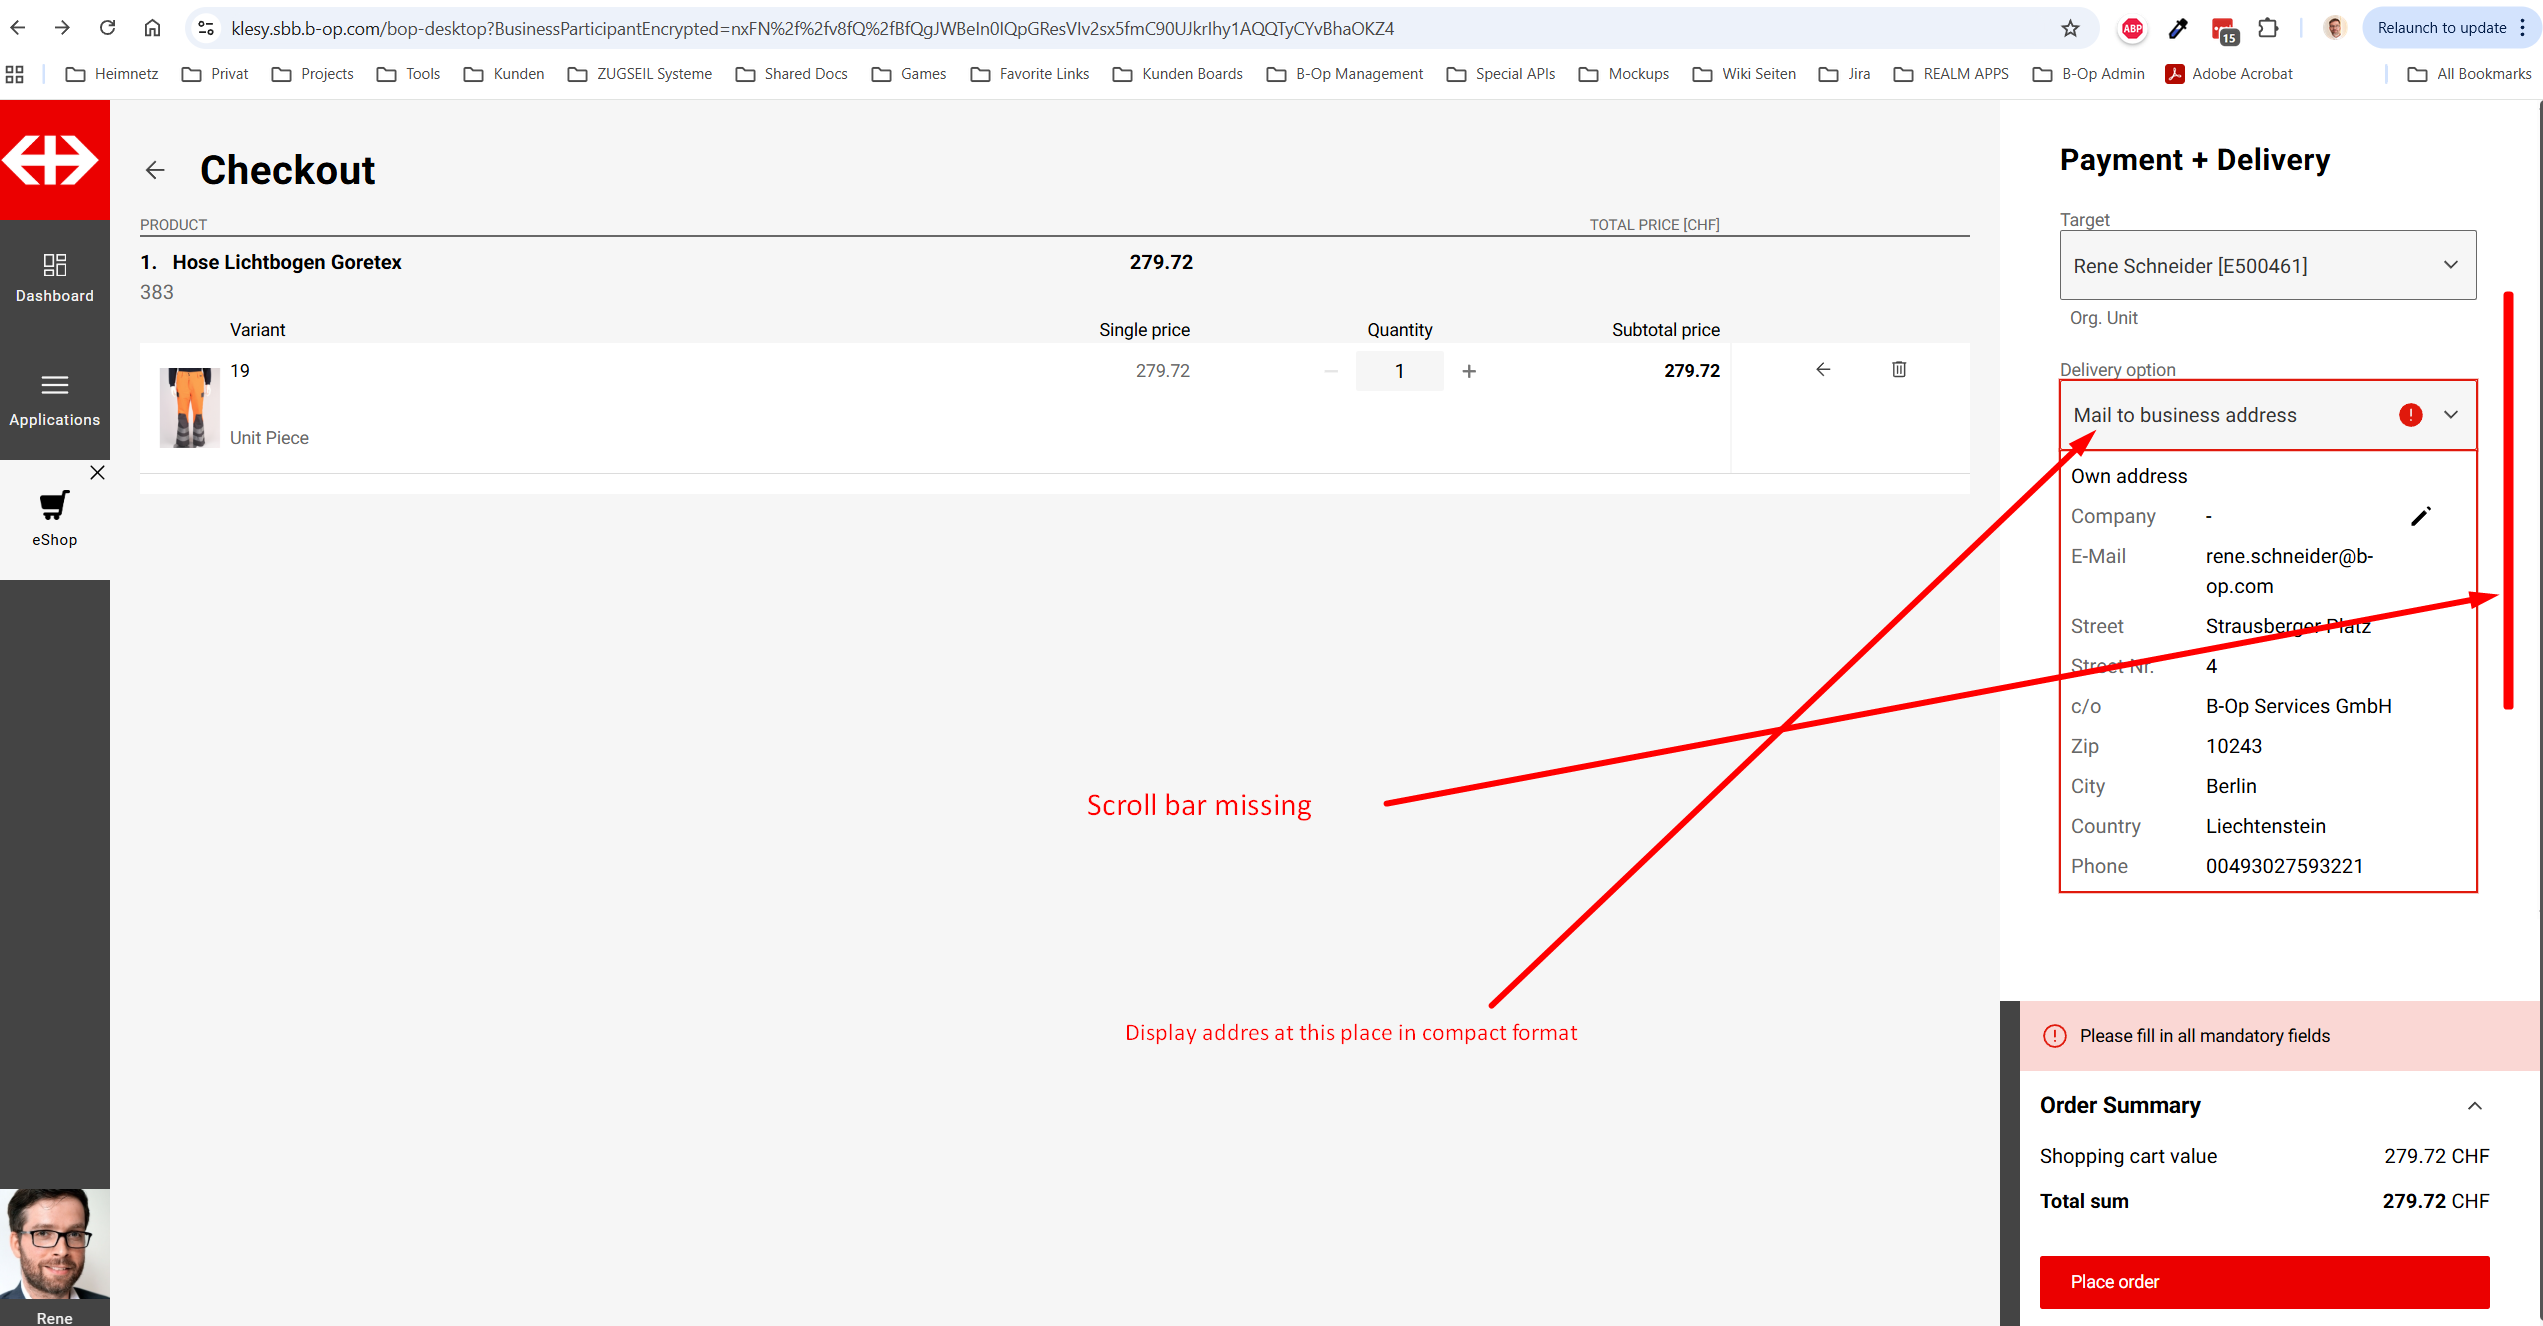Click Relaunch to update button
Screen dimensions: 2543x1326
2440,28
